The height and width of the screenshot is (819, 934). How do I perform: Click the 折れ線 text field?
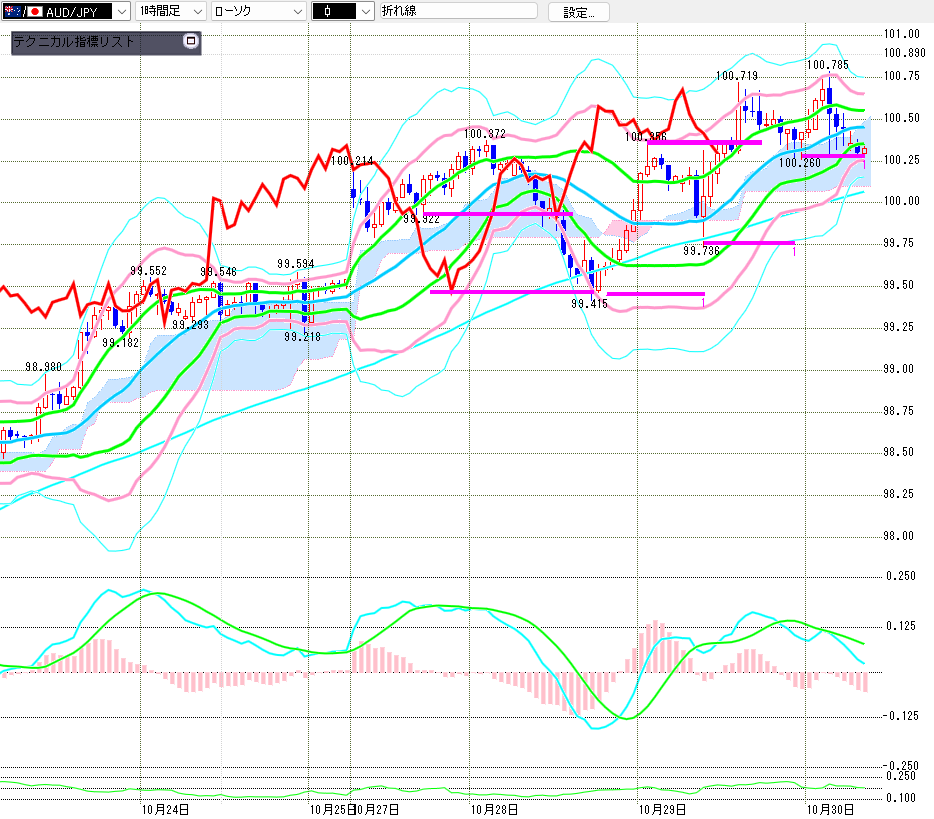[x=458, y=12]
